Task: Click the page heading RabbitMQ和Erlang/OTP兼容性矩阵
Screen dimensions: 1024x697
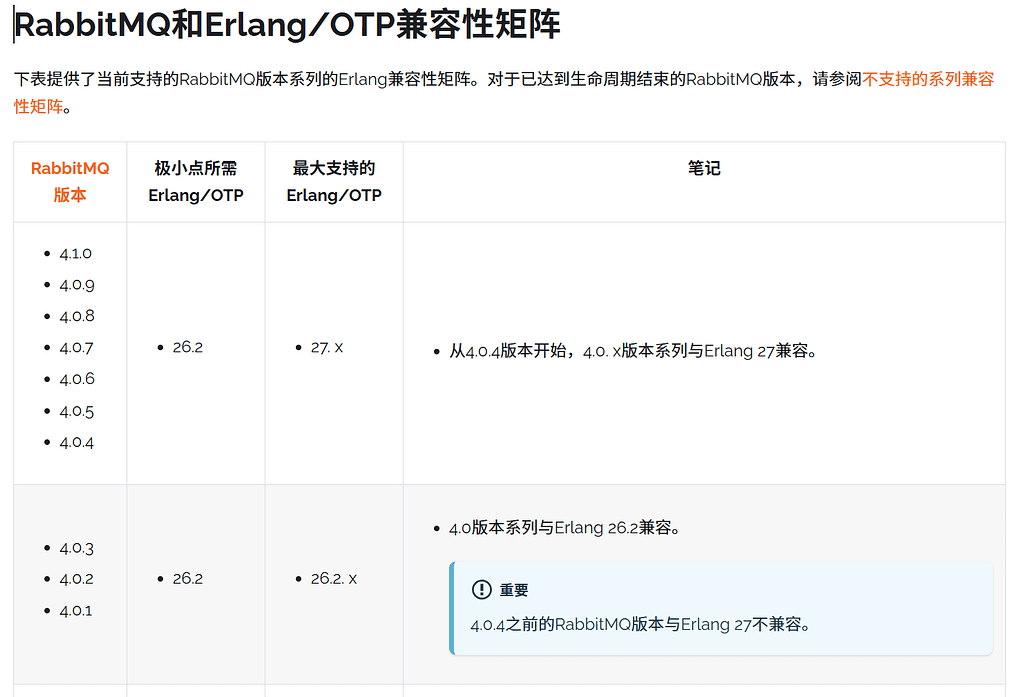Action: (x=287, y=25)
